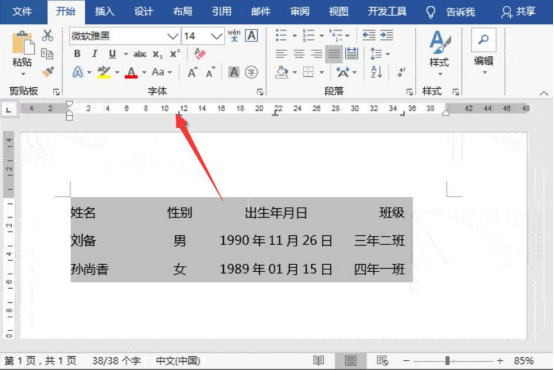Toggle Bold formatting
Screen dimensions: 554x370
(x=77, y=54)
